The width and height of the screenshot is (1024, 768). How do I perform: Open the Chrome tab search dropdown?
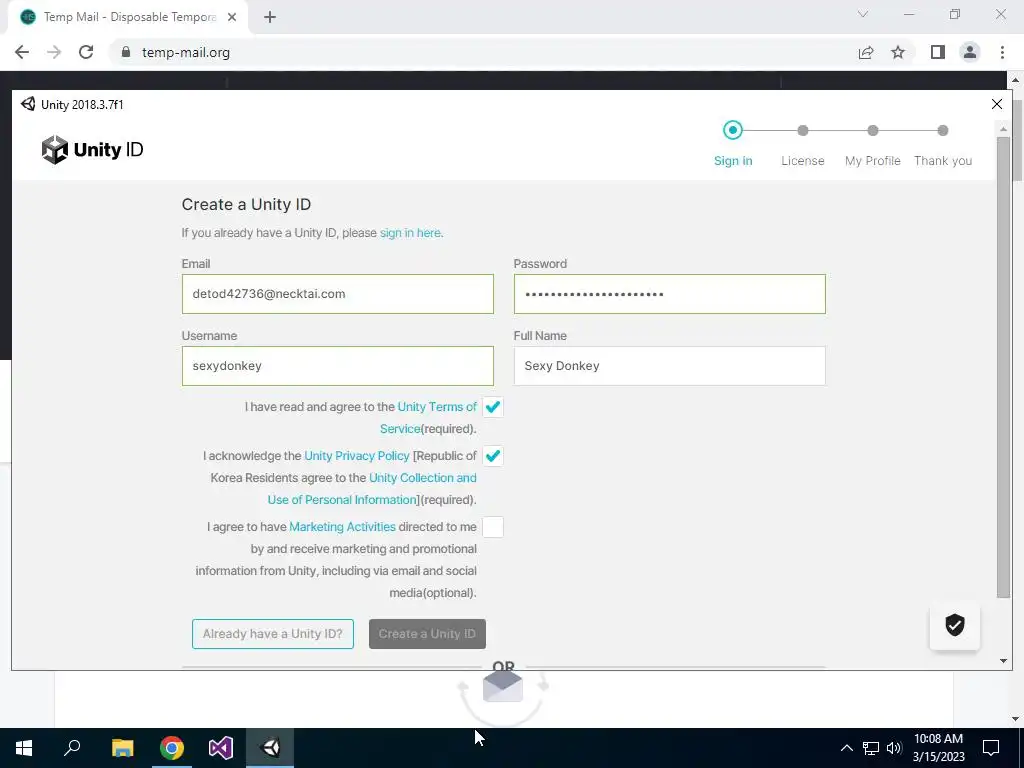(x=863, y=14)
